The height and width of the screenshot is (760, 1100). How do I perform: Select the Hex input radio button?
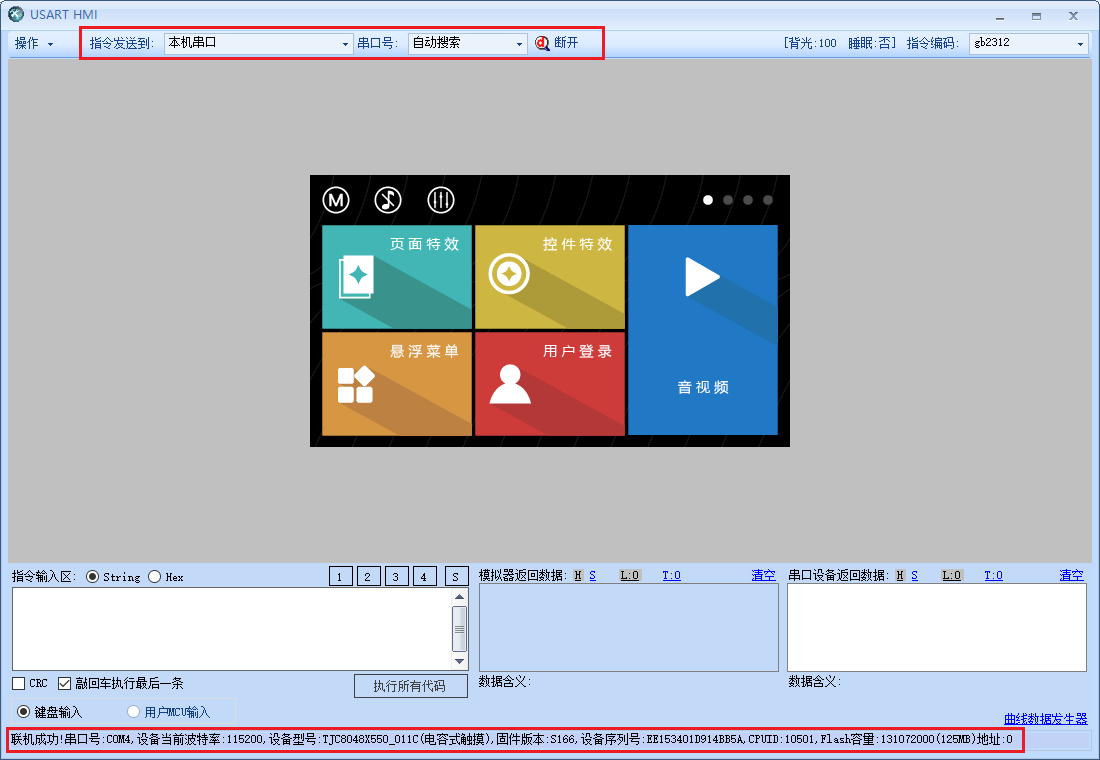click(154, 576)
